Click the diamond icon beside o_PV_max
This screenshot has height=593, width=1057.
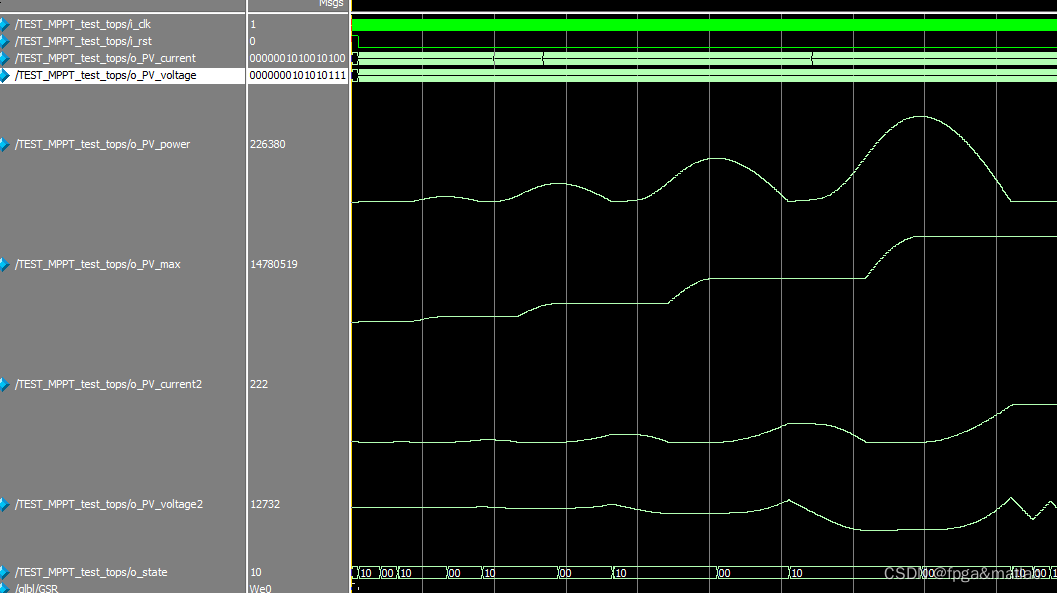tap(7, 263)
